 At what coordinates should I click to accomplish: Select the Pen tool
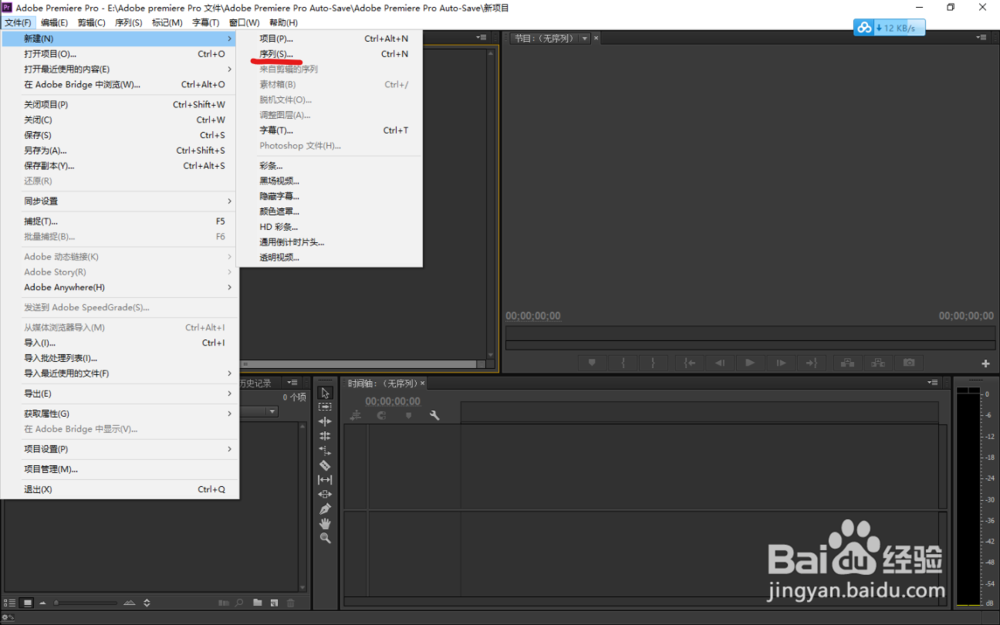tap(325, 509)
